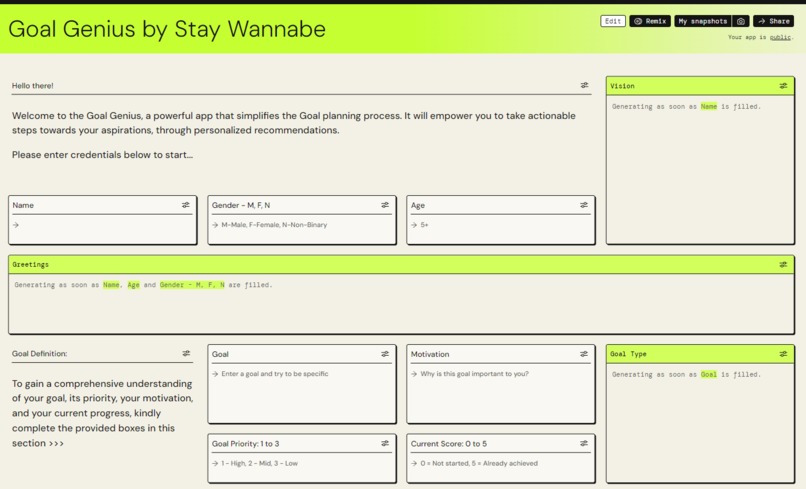
Task: Focus the Name input field
Action: 103,225
